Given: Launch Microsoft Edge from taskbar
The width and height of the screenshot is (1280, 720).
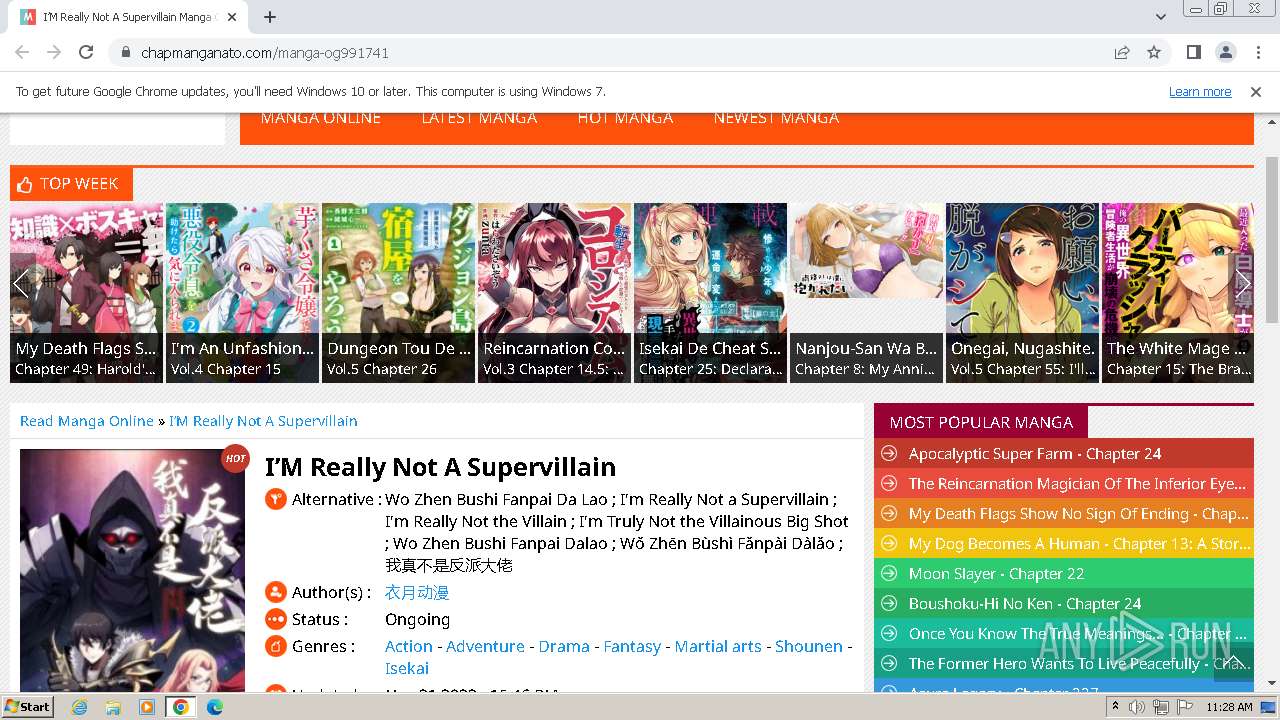Looking at the screenshot, I should 214,707.
